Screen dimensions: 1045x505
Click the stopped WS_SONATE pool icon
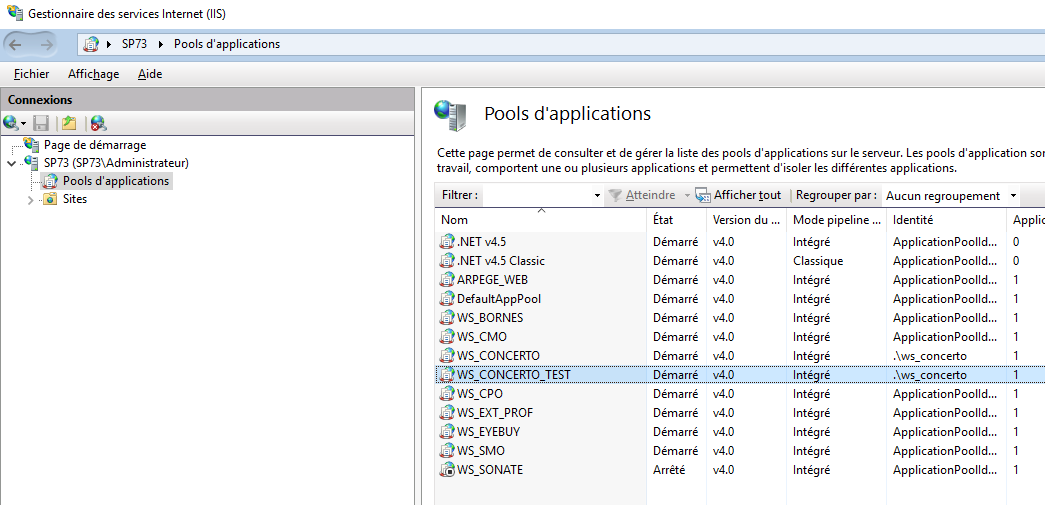click(447, 470)
